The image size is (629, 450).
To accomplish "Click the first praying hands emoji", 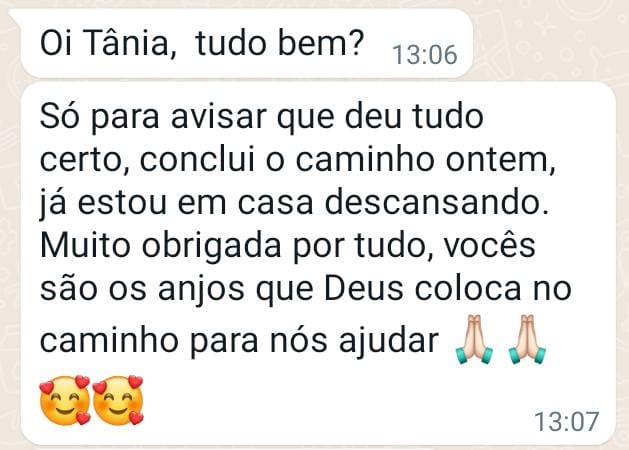I will tap(474, 340).
